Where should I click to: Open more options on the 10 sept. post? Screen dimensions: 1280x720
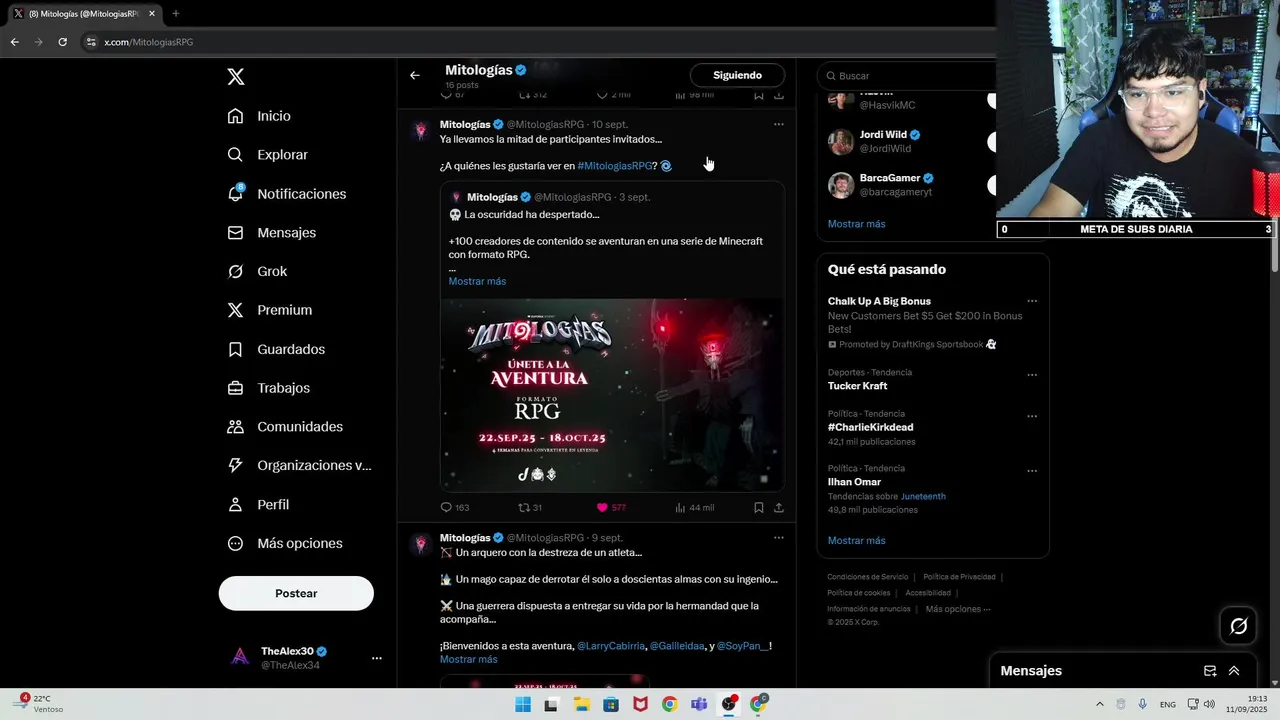point(779,125)
